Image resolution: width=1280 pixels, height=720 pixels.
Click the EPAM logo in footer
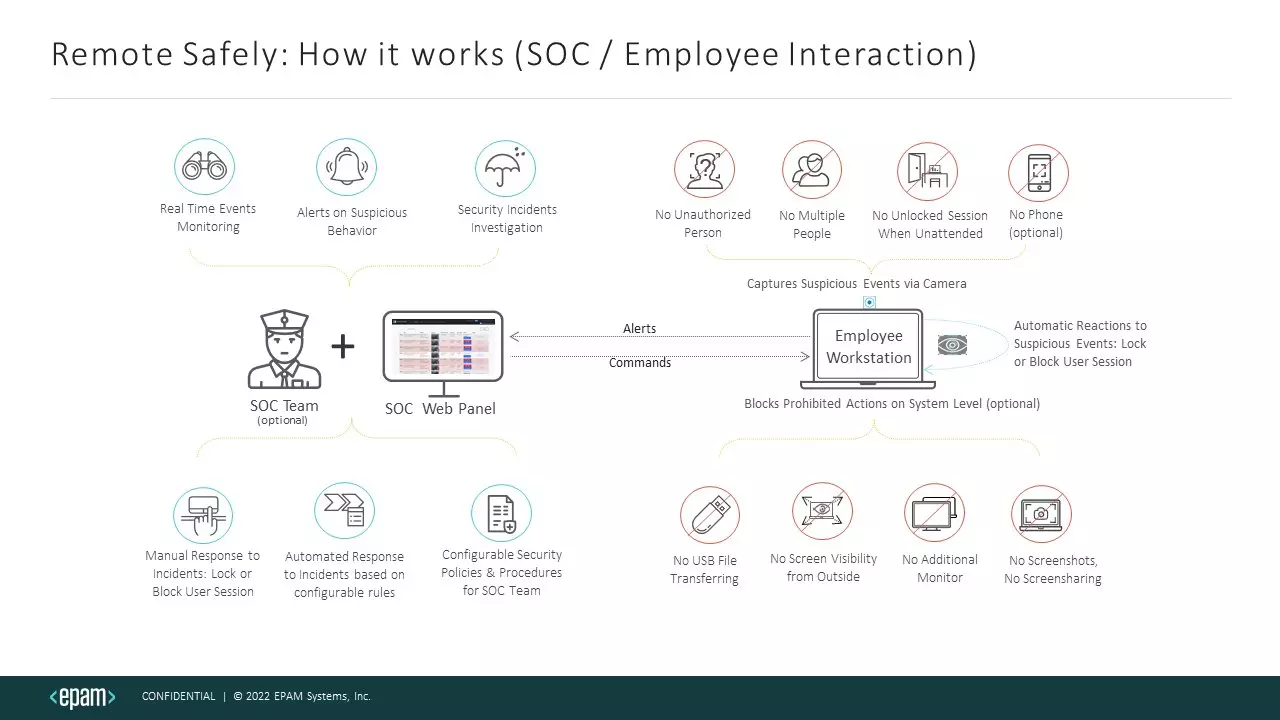[x=83, y=697]
